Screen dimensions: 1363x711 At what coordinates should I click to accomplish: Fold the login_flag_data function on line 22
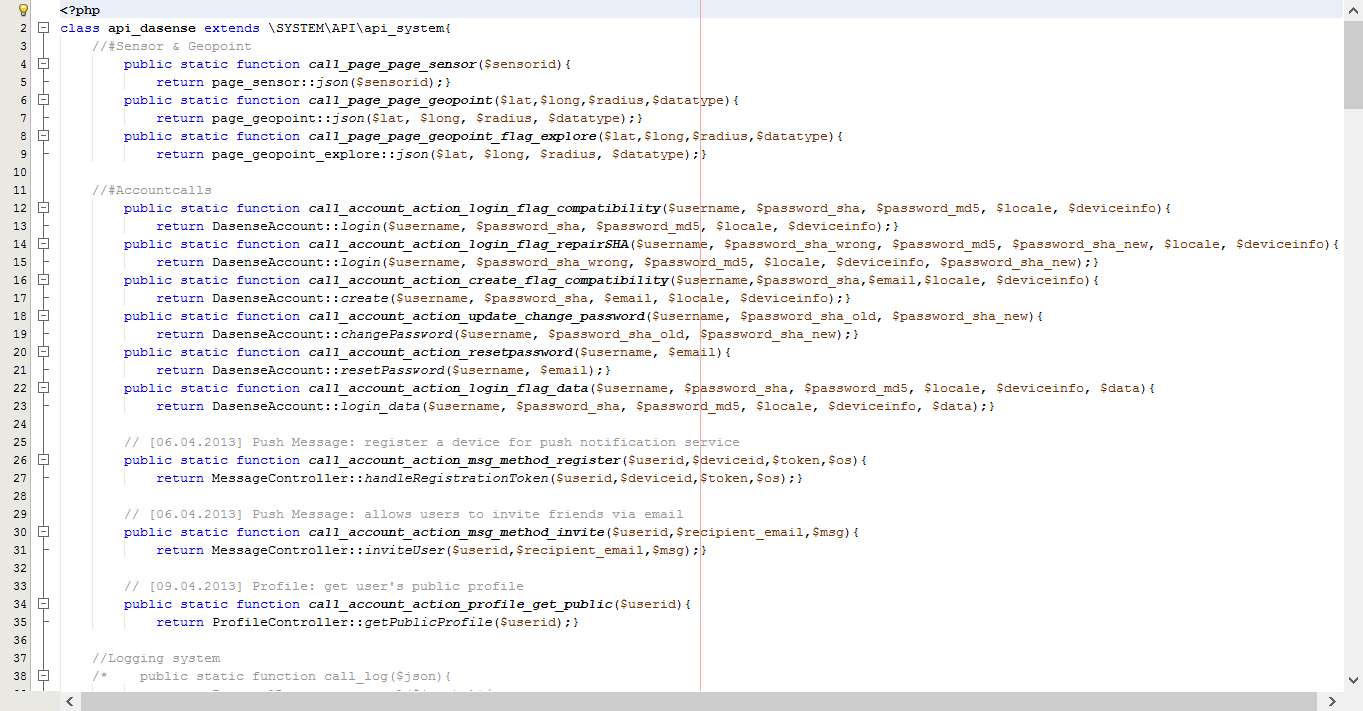click(x=43, y=388)
